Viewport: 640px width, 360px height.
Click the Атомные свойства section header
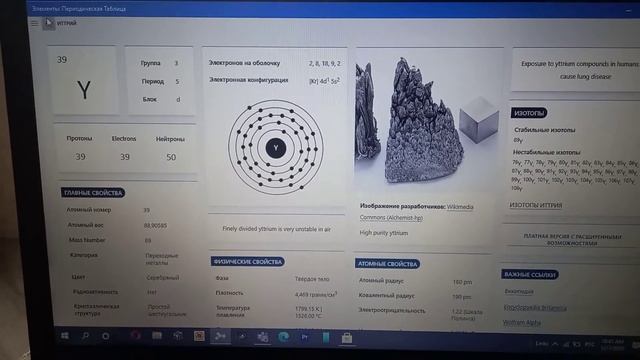click(x=387, y=264)
